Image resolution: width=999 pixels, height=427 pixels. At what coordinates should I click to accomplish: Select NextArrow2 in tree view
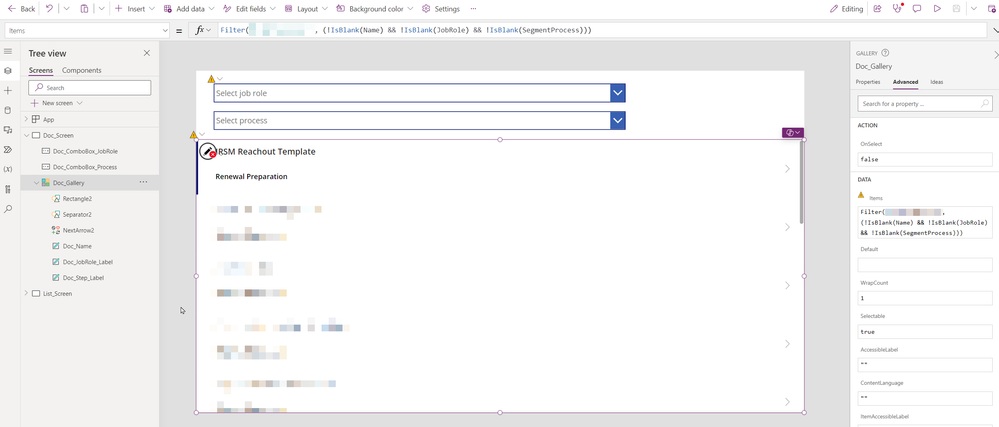pos(78,230)
